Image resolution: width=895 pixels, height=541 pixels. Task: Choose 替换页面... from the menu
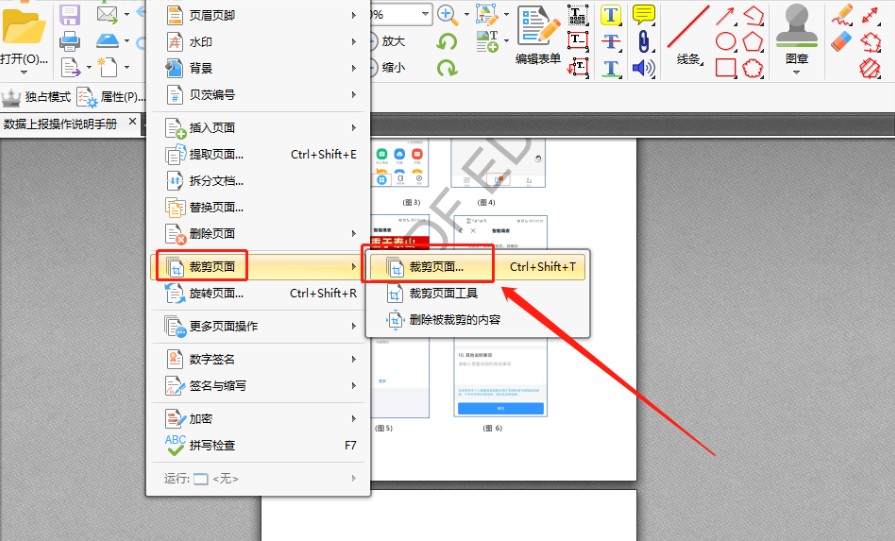coord(258,207)
